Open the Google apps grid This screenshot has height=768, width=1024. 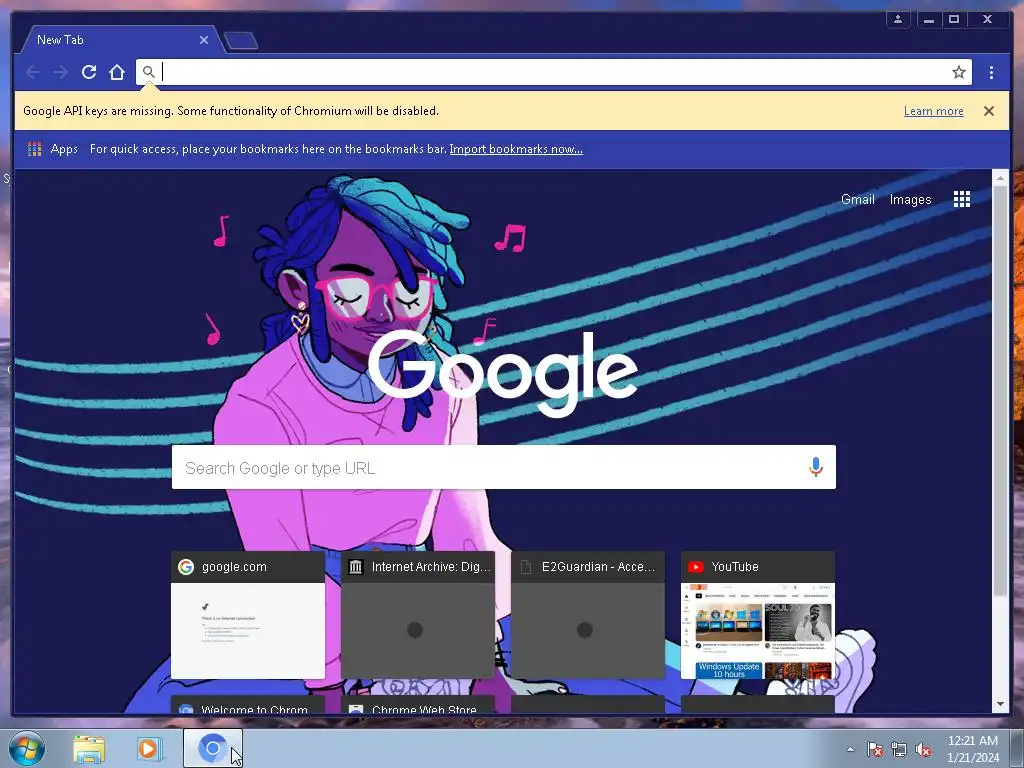point(961,199)
